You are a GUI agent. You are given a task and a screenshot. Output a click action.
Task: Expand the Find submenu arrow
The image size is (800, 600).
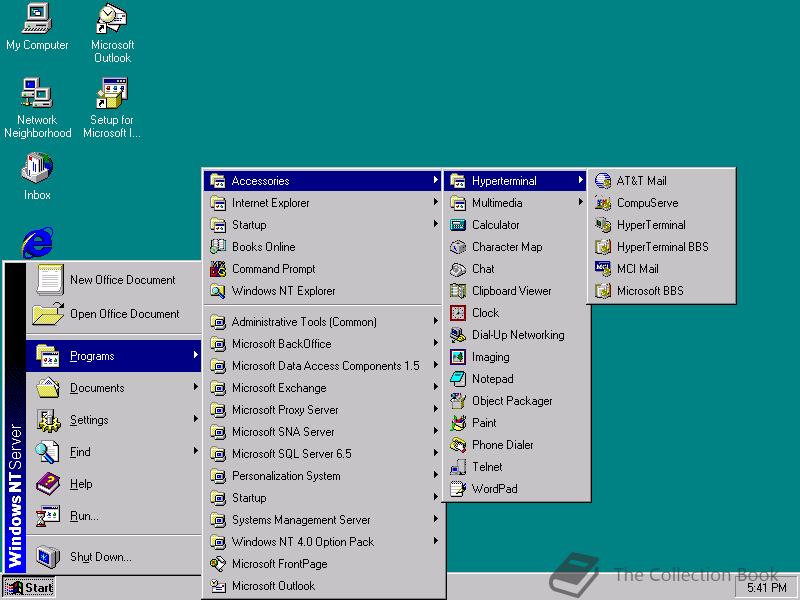coord(195,451)
